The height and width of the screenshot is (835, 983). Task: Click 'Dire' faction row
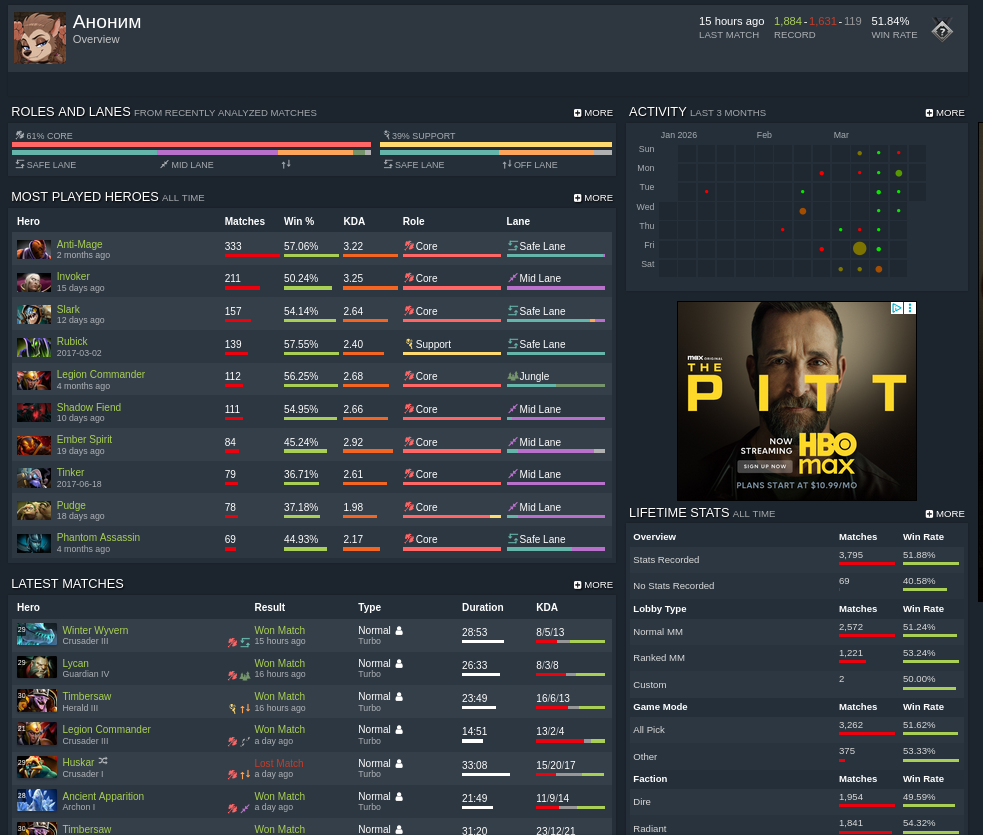click(796, 802)
